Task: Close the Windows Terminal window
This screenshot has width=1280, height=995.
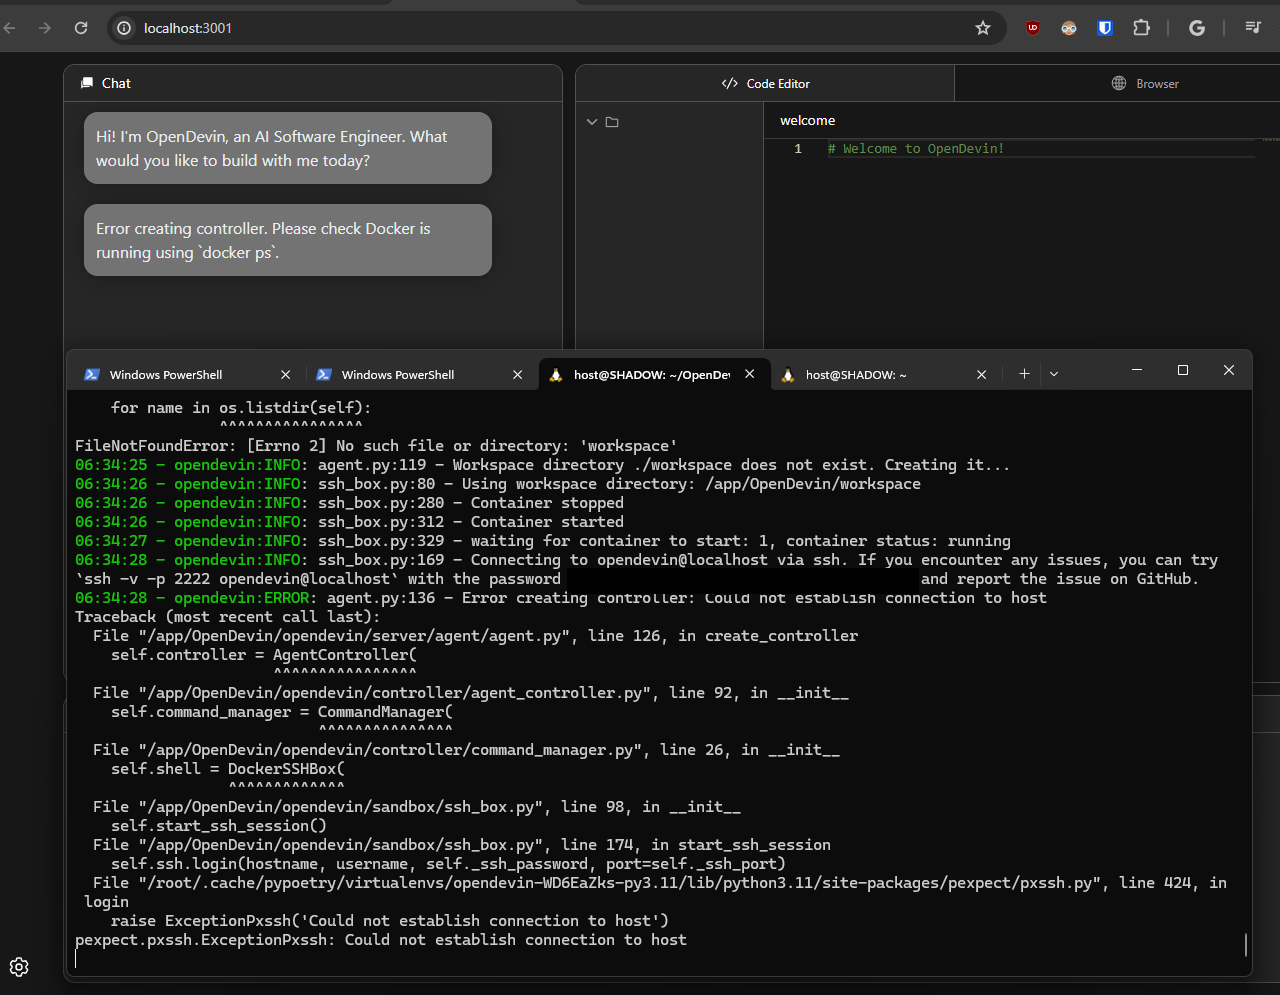Action: pos(1229,370)
